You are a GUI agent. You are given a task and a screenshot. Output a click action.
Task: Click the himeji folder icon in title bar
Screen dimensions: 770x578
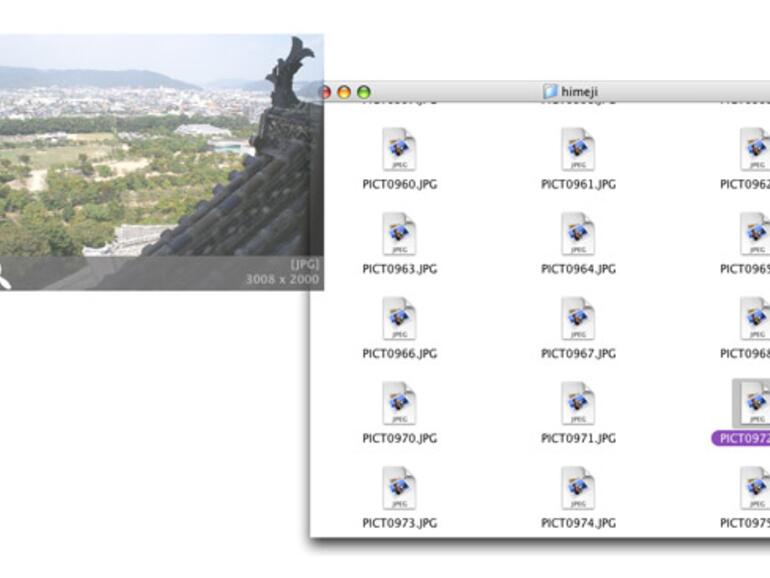coord(550,91)
